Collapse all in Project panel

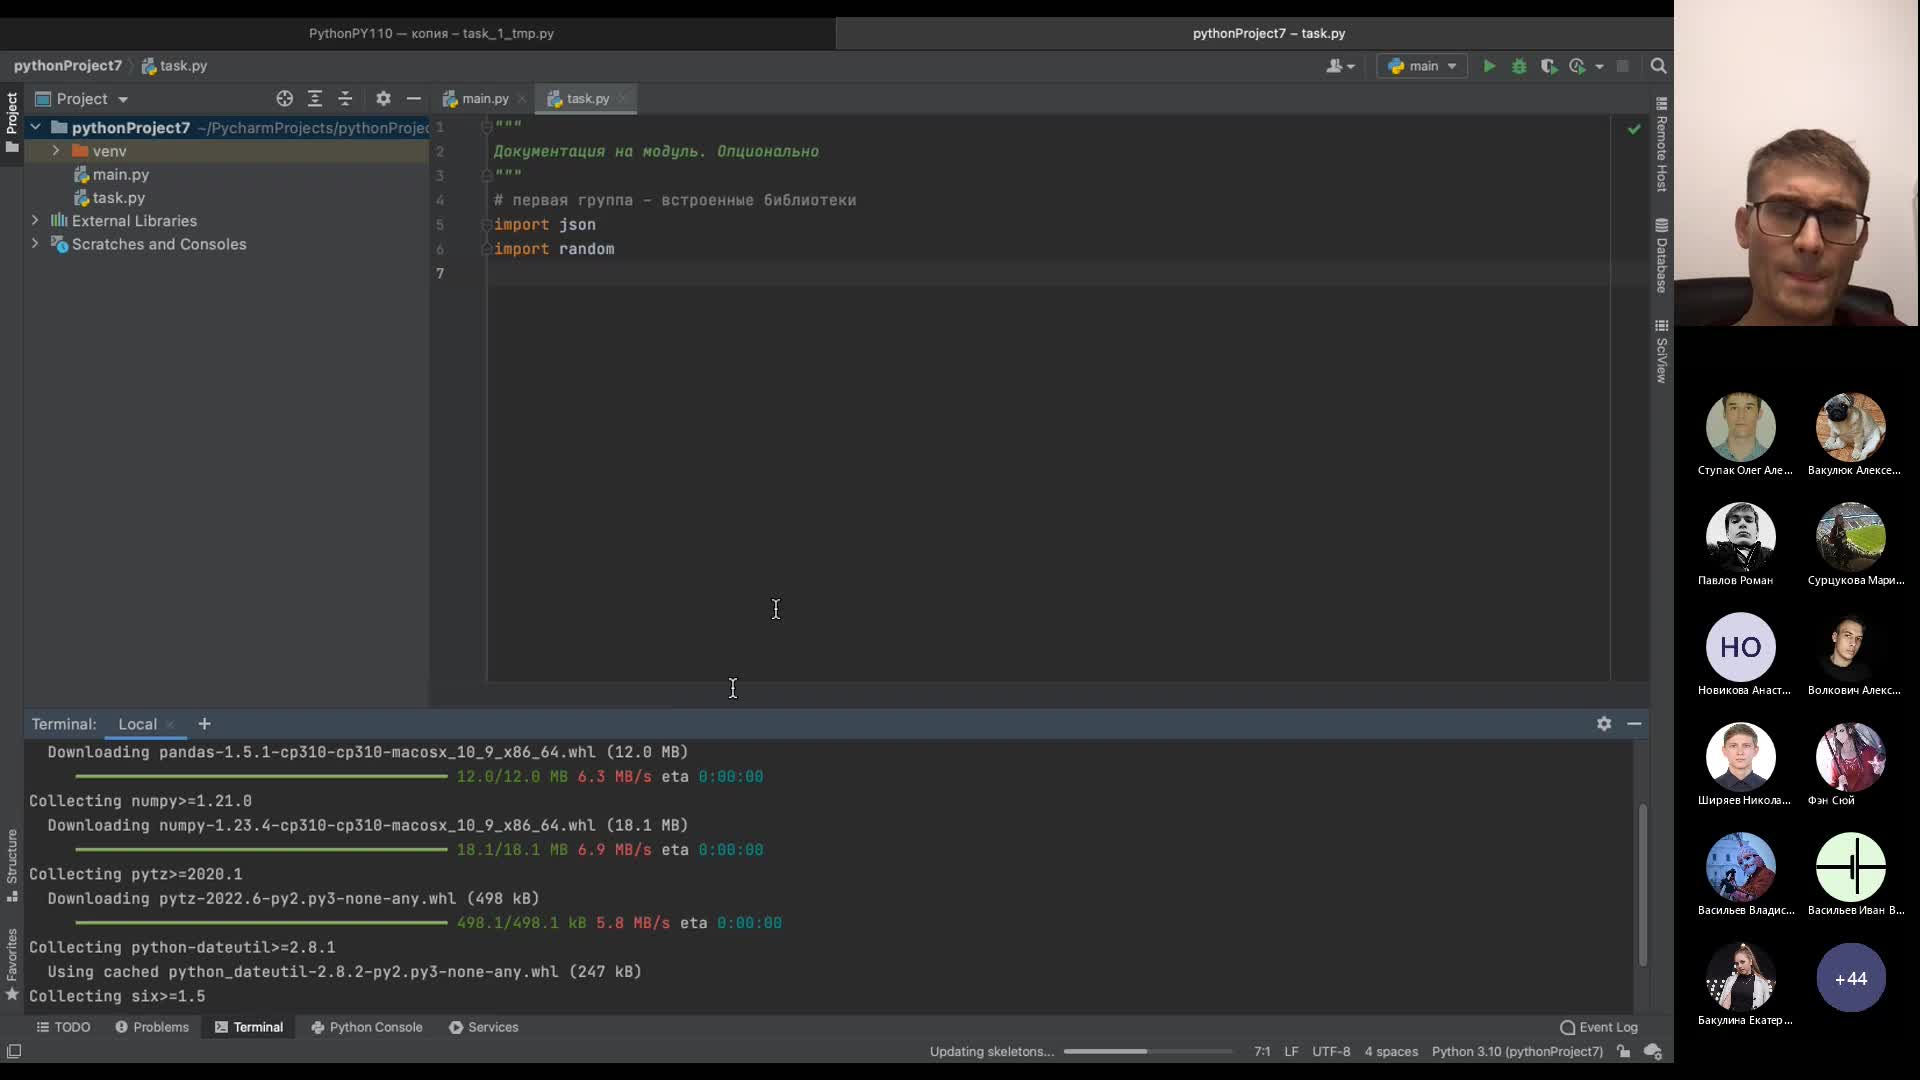(345, 99)
